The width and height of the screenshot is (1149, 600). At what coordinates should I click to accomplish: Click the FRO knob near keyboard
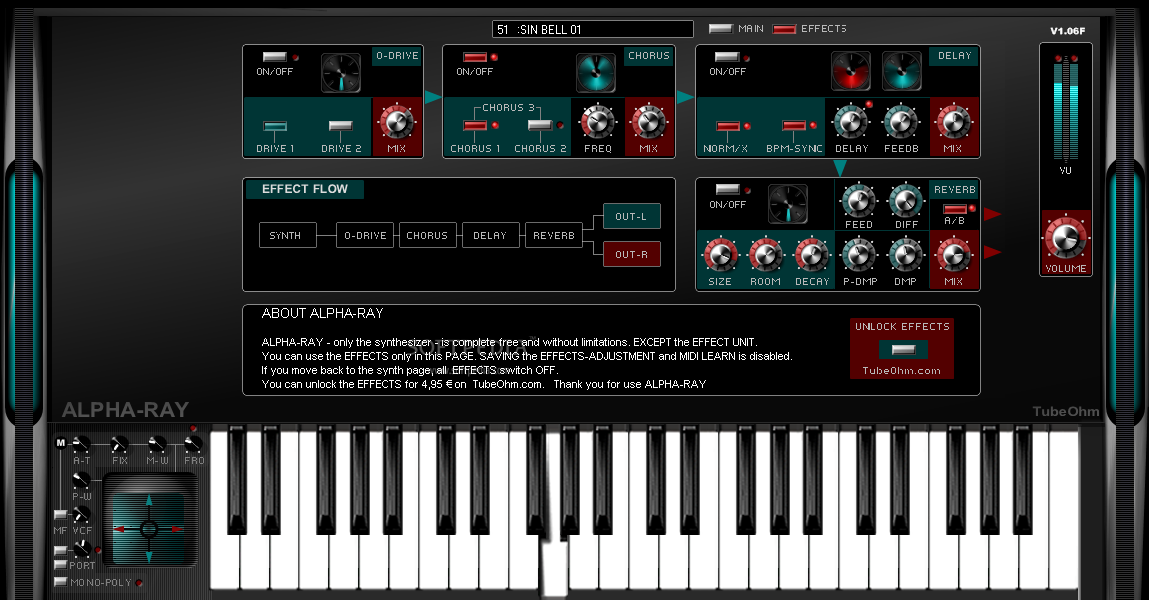[193, 444]
